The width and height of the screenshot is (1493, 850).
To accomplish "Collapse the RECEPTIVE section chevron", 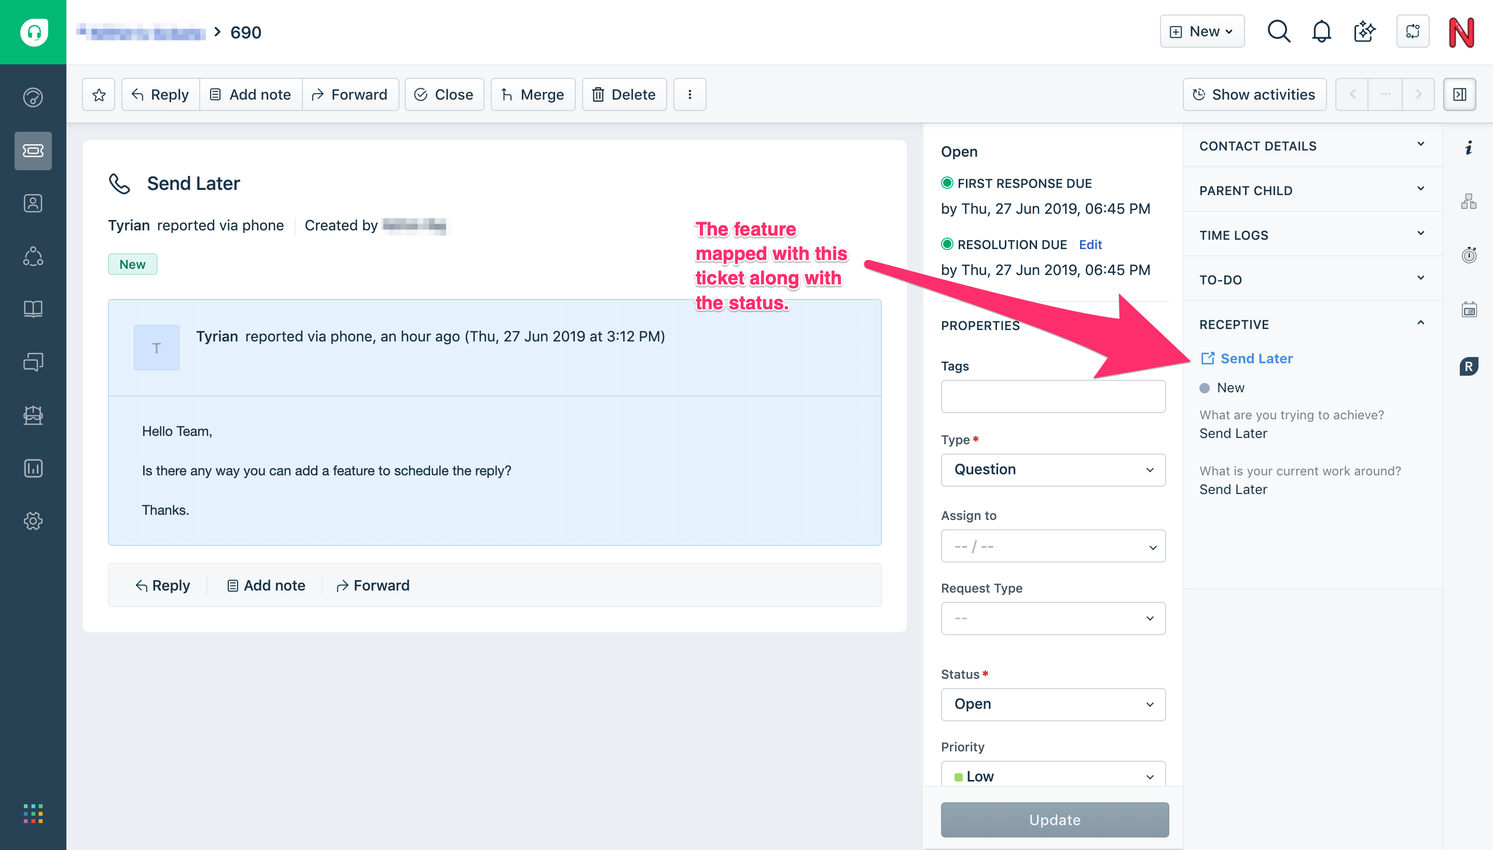I will pos(1420,322).
